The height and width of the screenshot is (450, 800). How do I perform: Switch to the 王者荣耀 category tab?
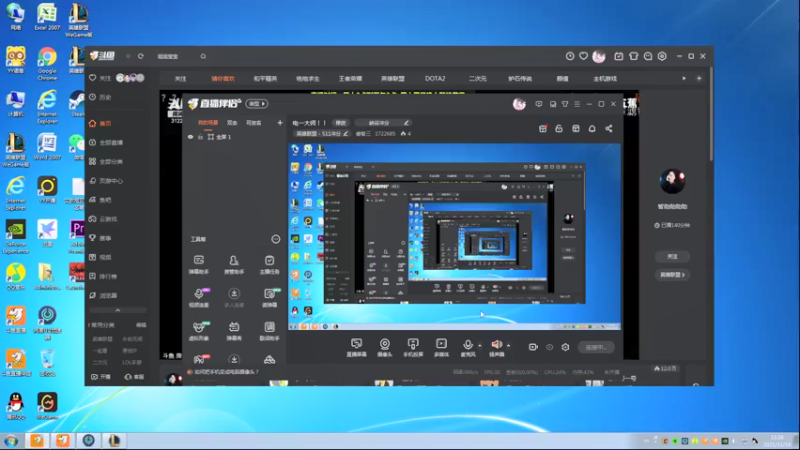(350, 79)
